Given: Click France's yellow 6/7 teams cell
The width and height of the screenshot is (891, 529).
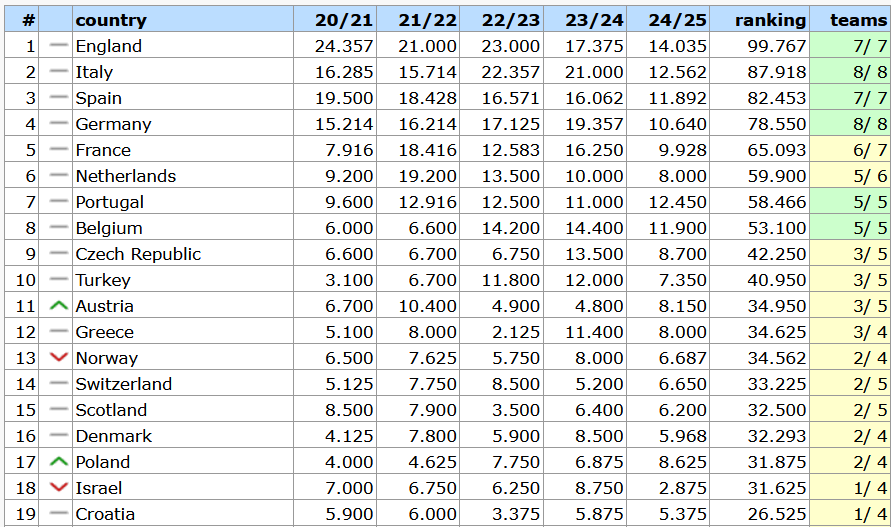Looking at the screenshot, I should [x=850, y=150].
